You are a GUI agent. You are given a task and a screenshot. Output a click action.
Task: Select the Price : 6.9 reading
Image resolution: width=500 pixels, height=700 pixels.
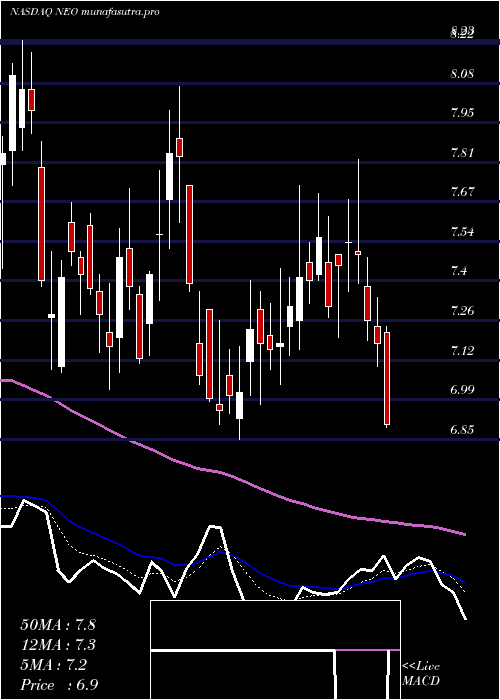point(59,684)
